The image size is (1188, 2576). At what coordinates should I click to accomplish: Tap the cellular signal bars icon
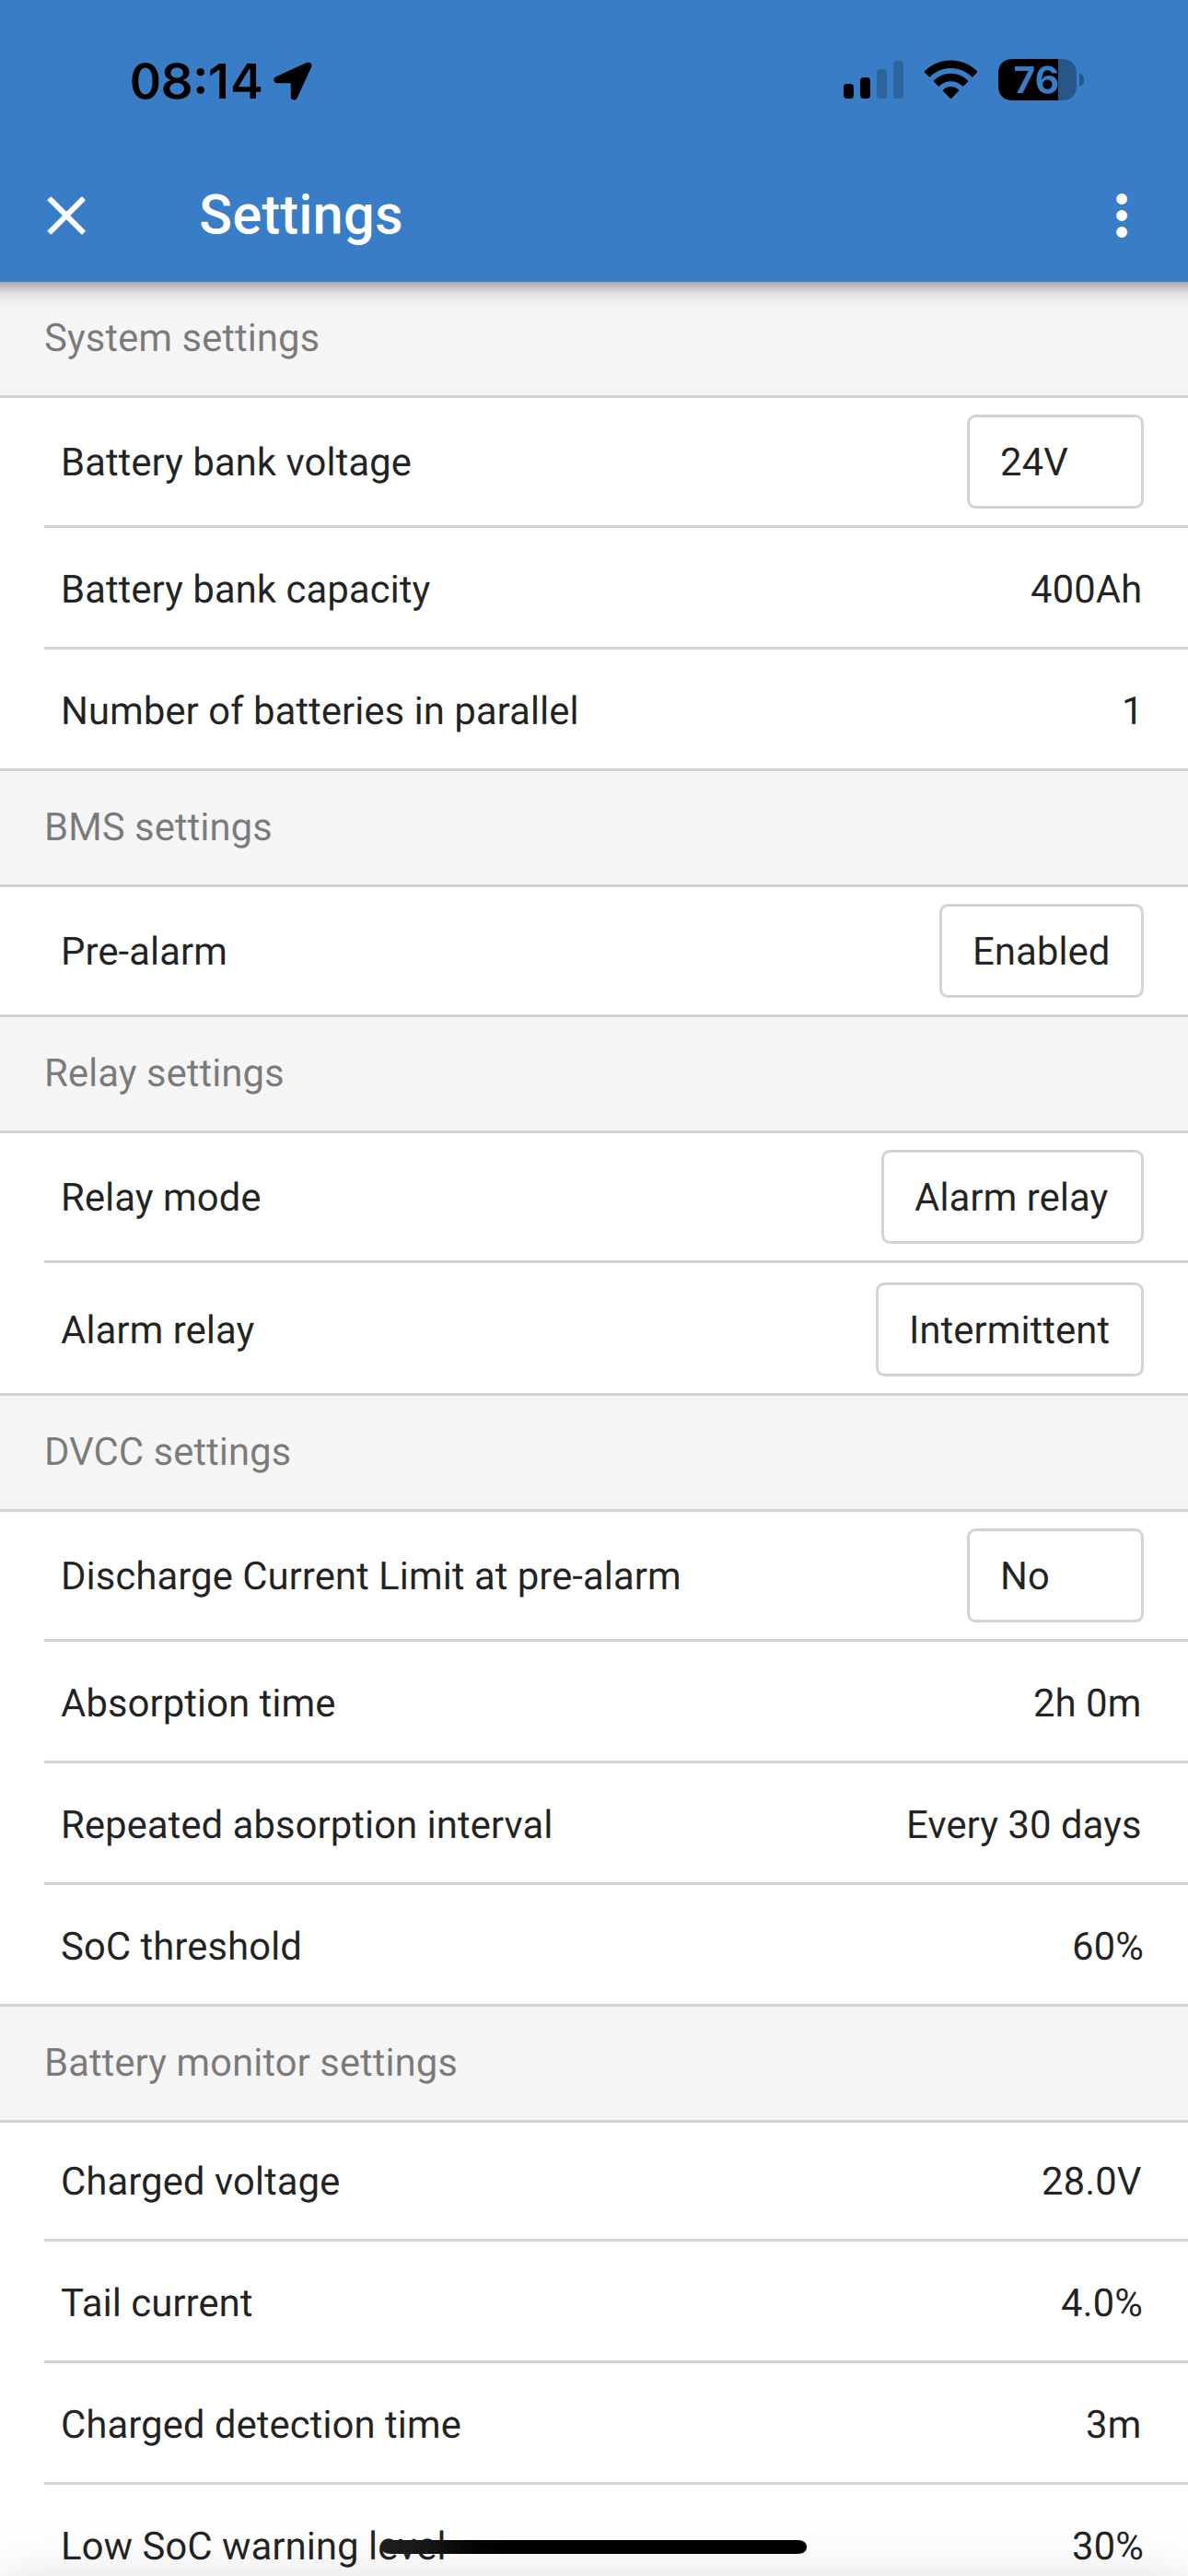click(x=873, y=81)
